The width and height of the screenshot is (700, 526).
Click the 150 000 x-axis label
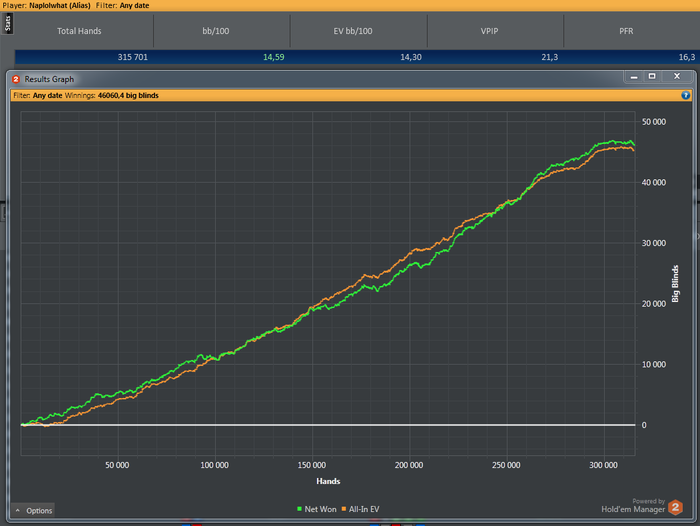[312, 465]
